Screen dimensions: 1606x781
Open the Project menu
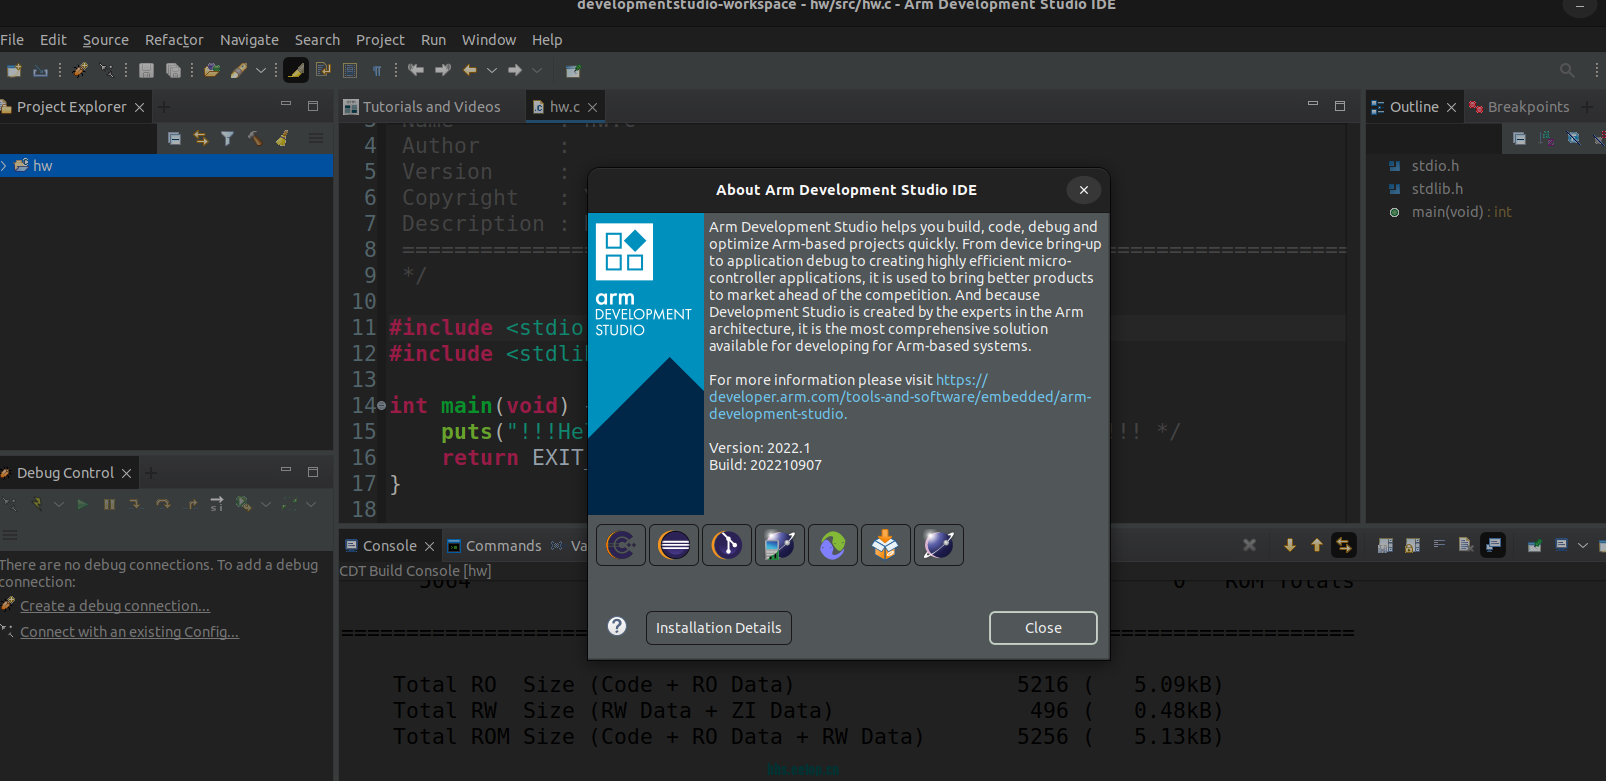(x=380, y=40)
